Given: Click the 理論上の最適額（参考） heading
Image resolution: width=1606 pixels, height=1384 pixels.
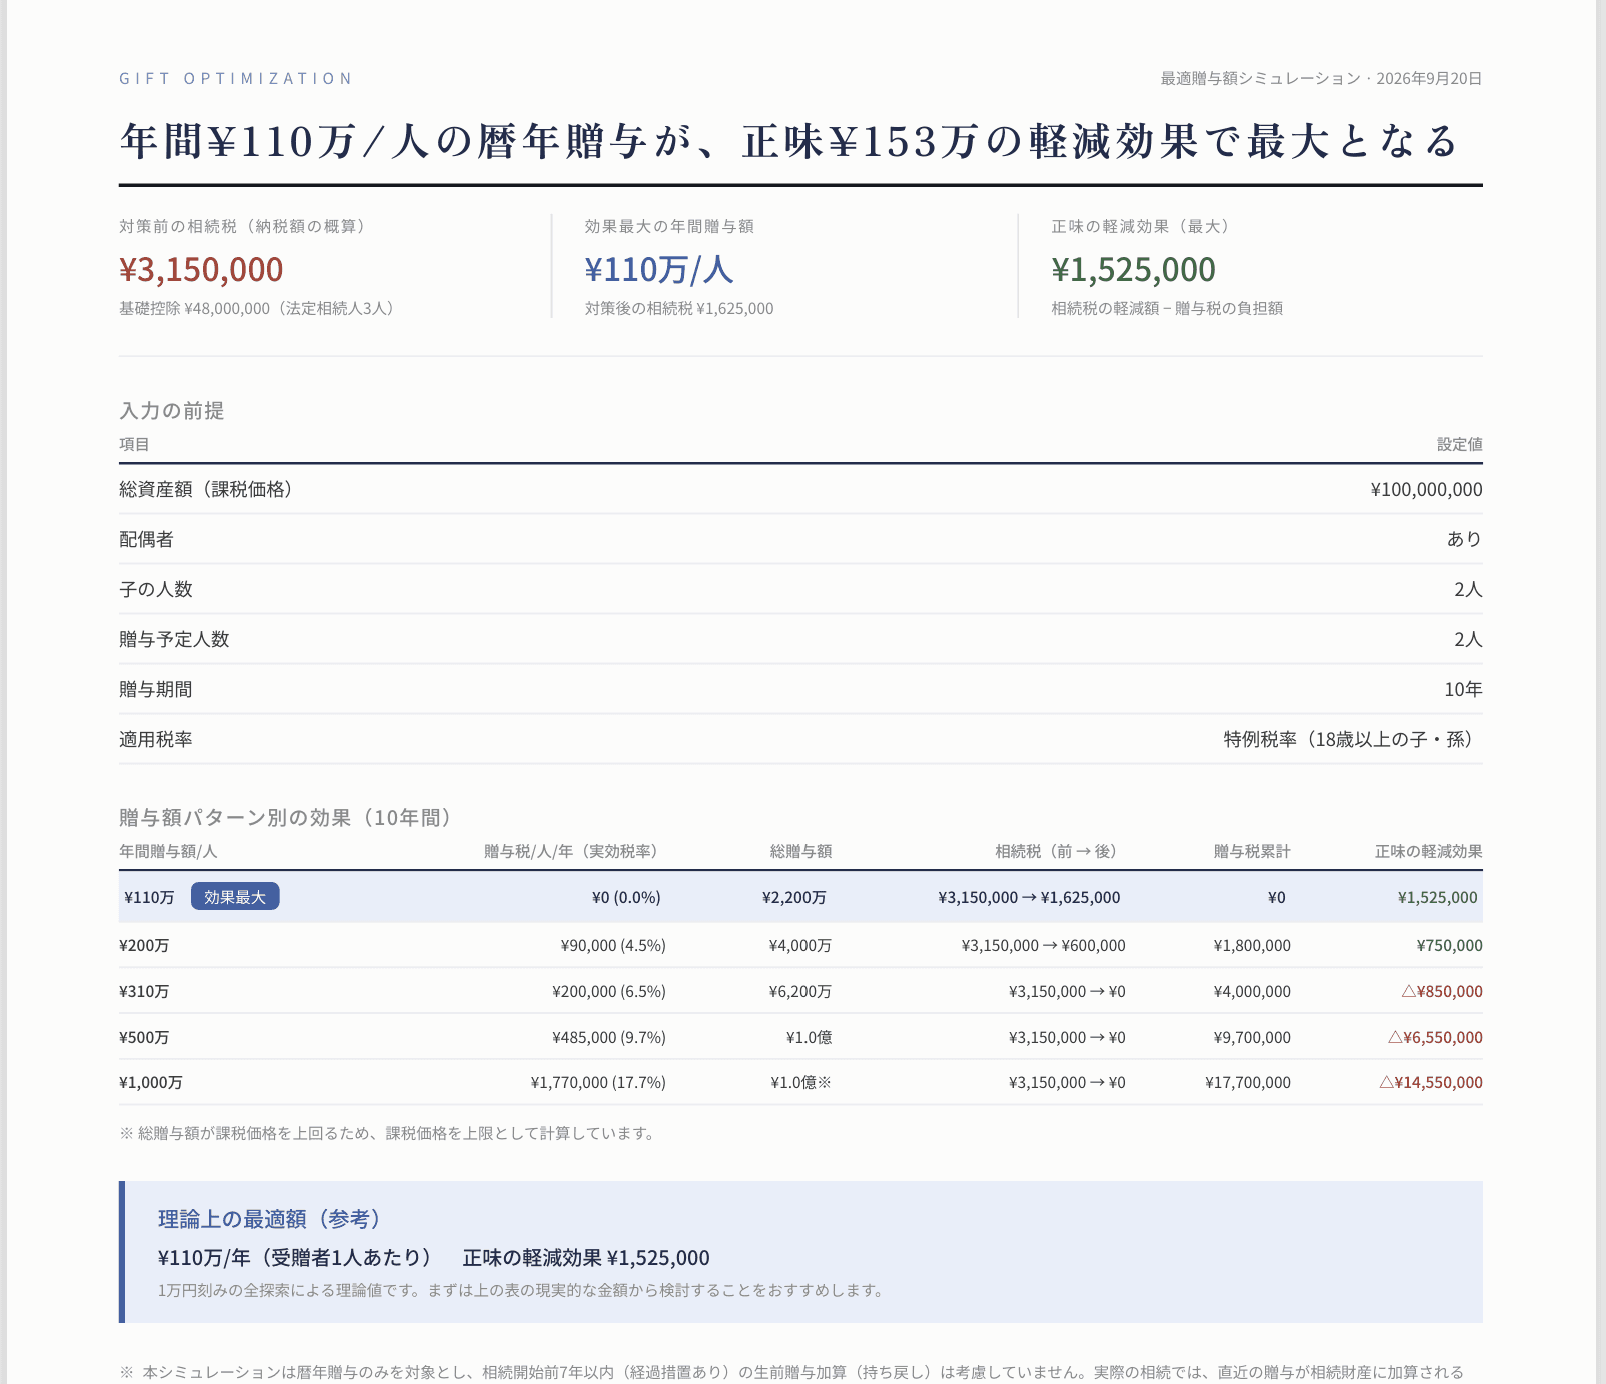Looking at the screenshot, I should pyautogui.click(x=270, y=1219).
